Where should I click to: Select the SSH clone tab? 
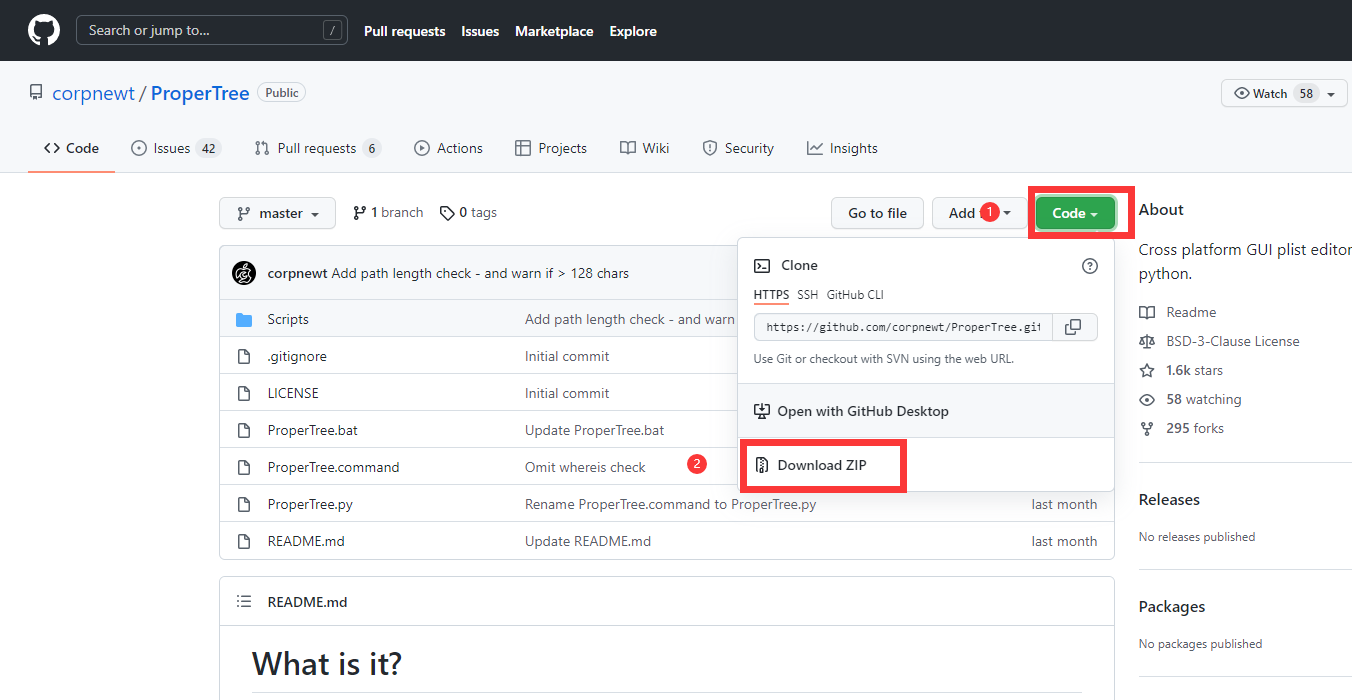coord(807,295)
